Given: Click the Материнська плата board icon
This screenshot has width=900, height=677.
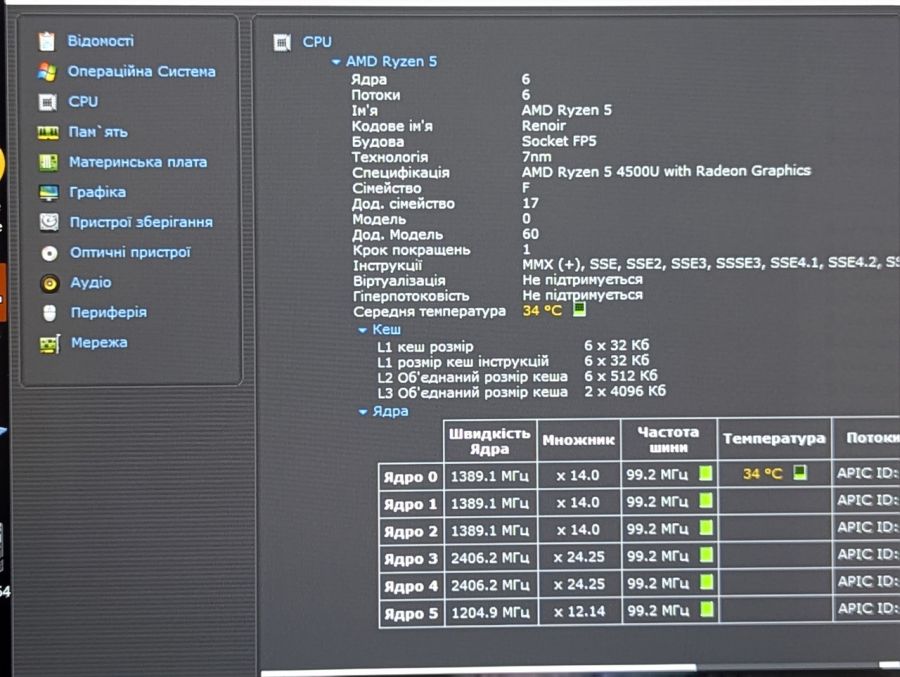Looking at the screenshot, I should (48, 163).
